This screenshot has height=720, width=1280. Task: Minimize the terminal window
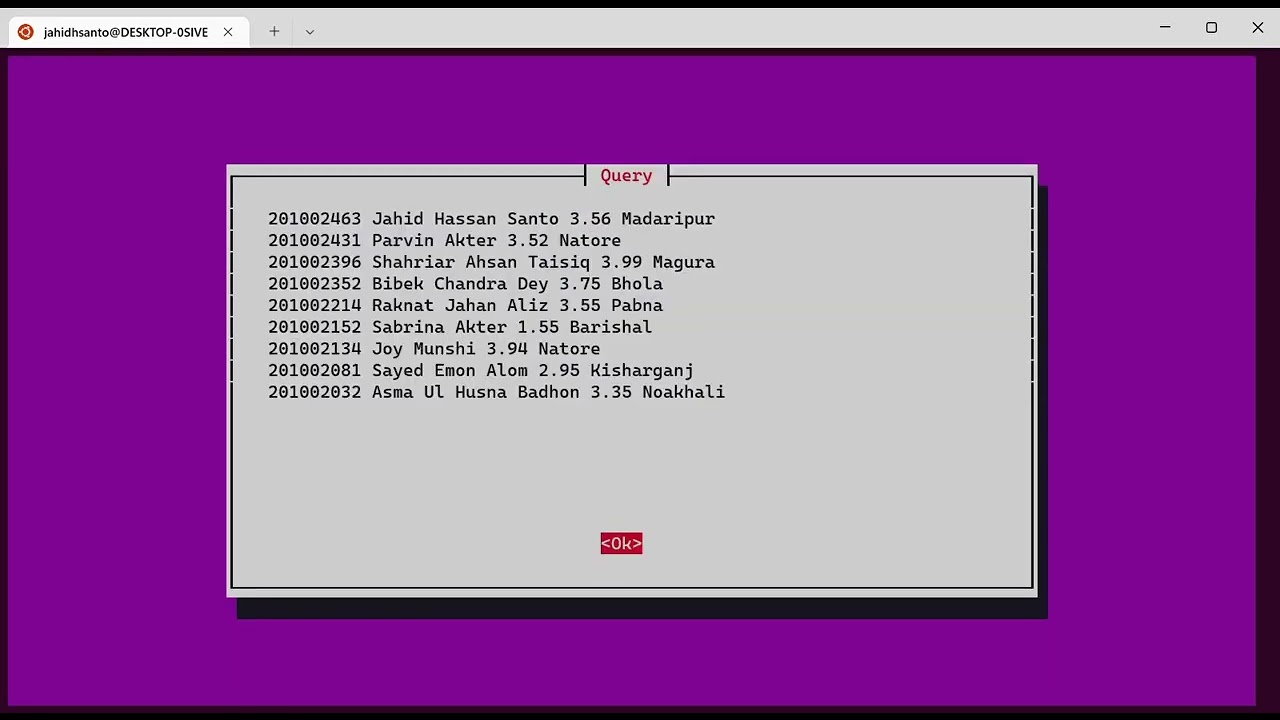pyautogui.click(x=1165, y=28)
